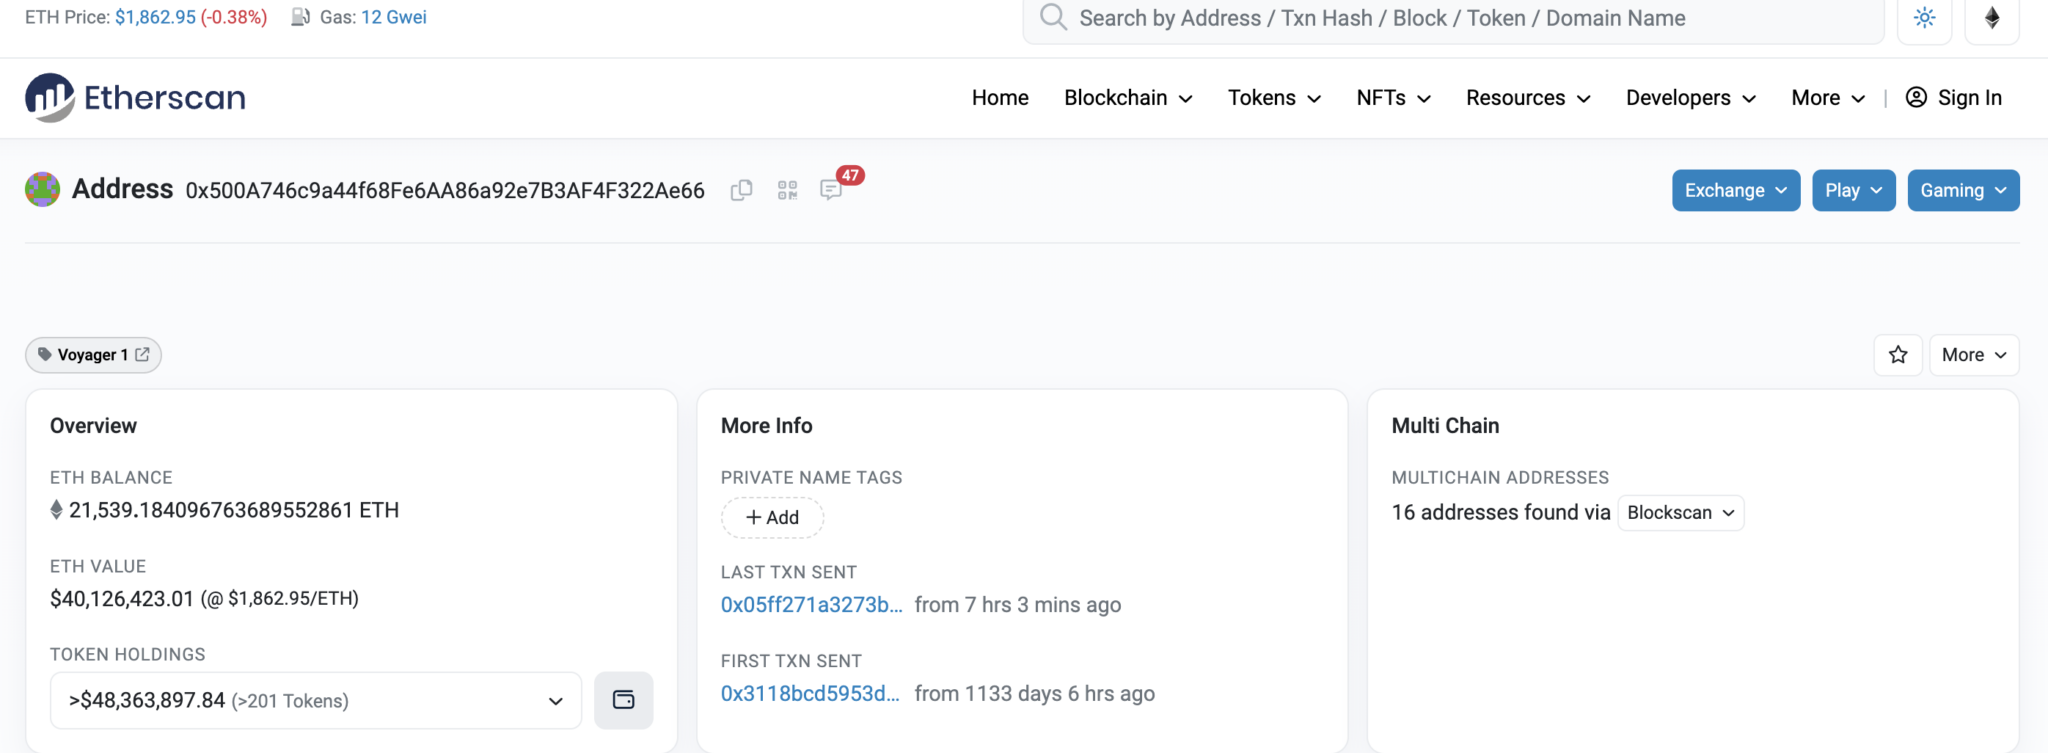Copy the address to clipboard
Viewport: 2048px width, 753px height.
coord(741,190)
